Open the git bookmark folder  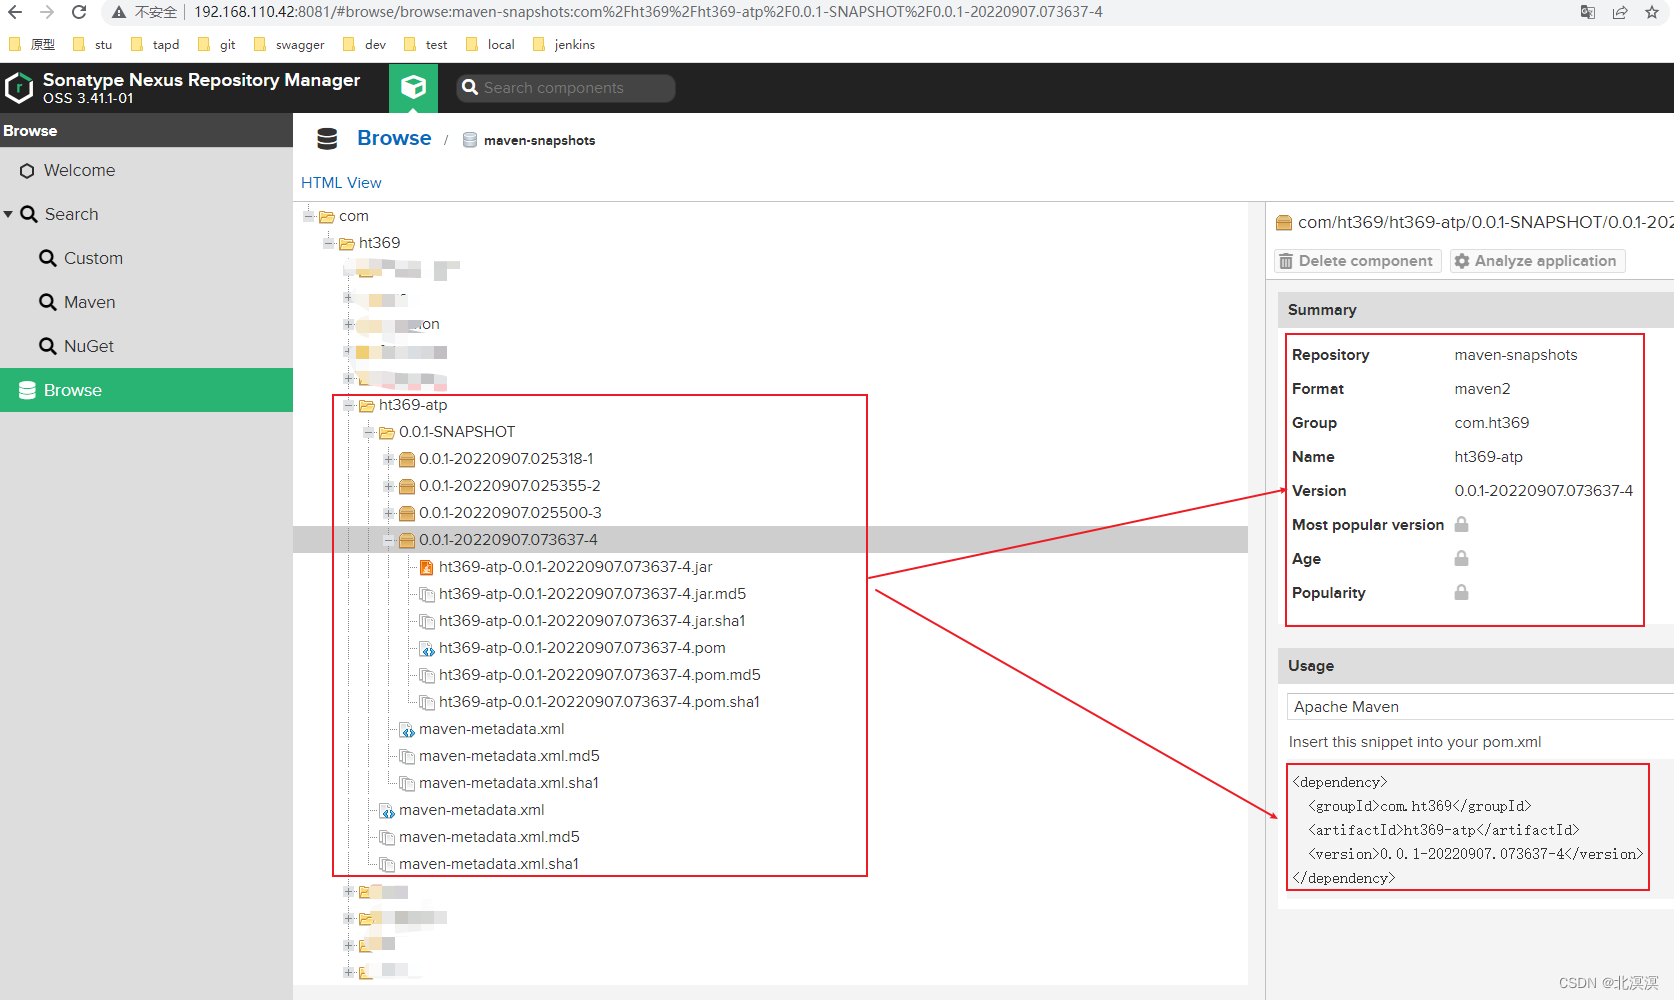pyautogui.click(x=217, y=44)
